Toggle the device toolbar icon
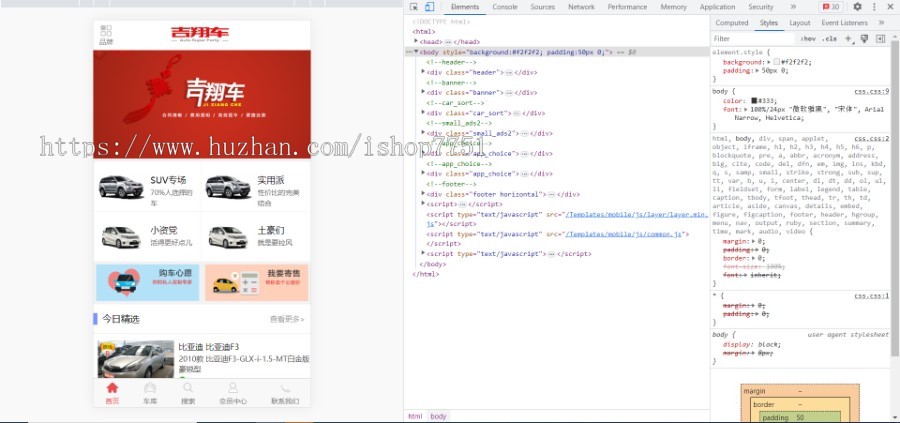Viewport: 900px width, 423px height. (x=429, y=7)
